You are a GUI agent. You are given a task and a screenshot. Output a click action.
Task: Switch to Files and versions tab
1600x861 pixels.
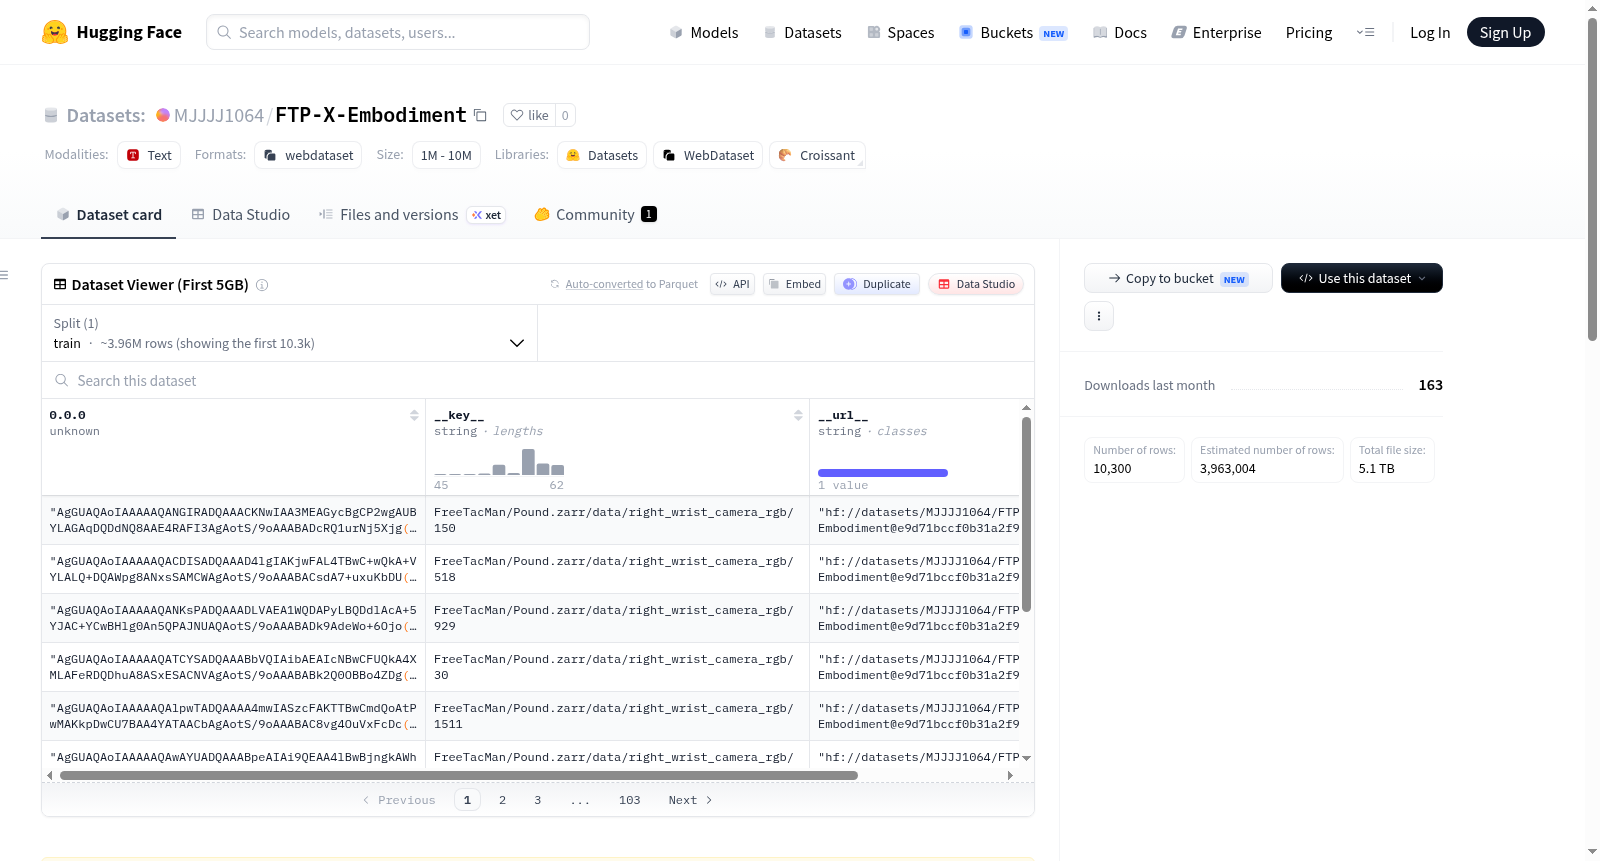pos(412,214)
